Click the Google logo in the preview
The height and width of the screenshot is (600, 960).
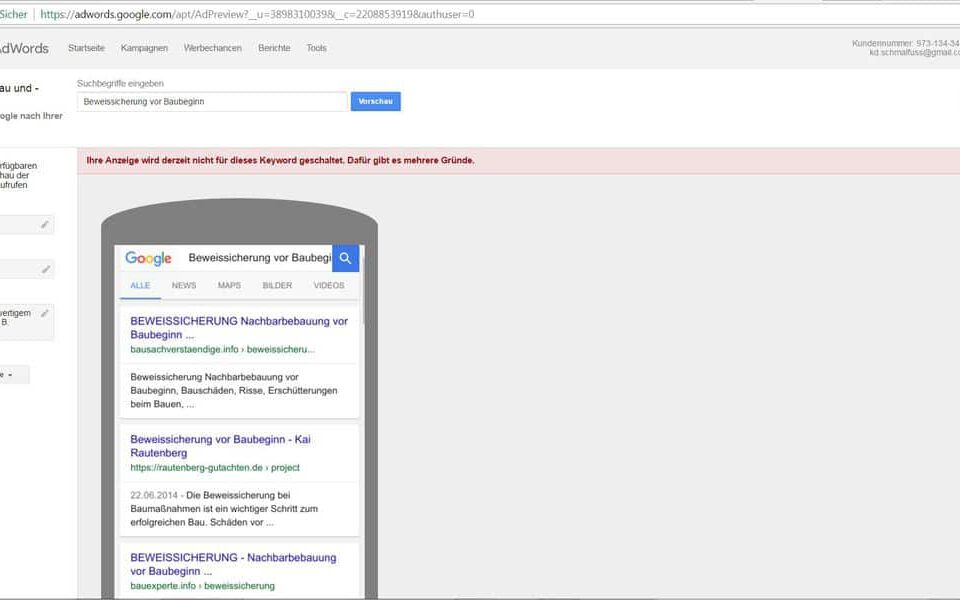click(x=148, y=258)
